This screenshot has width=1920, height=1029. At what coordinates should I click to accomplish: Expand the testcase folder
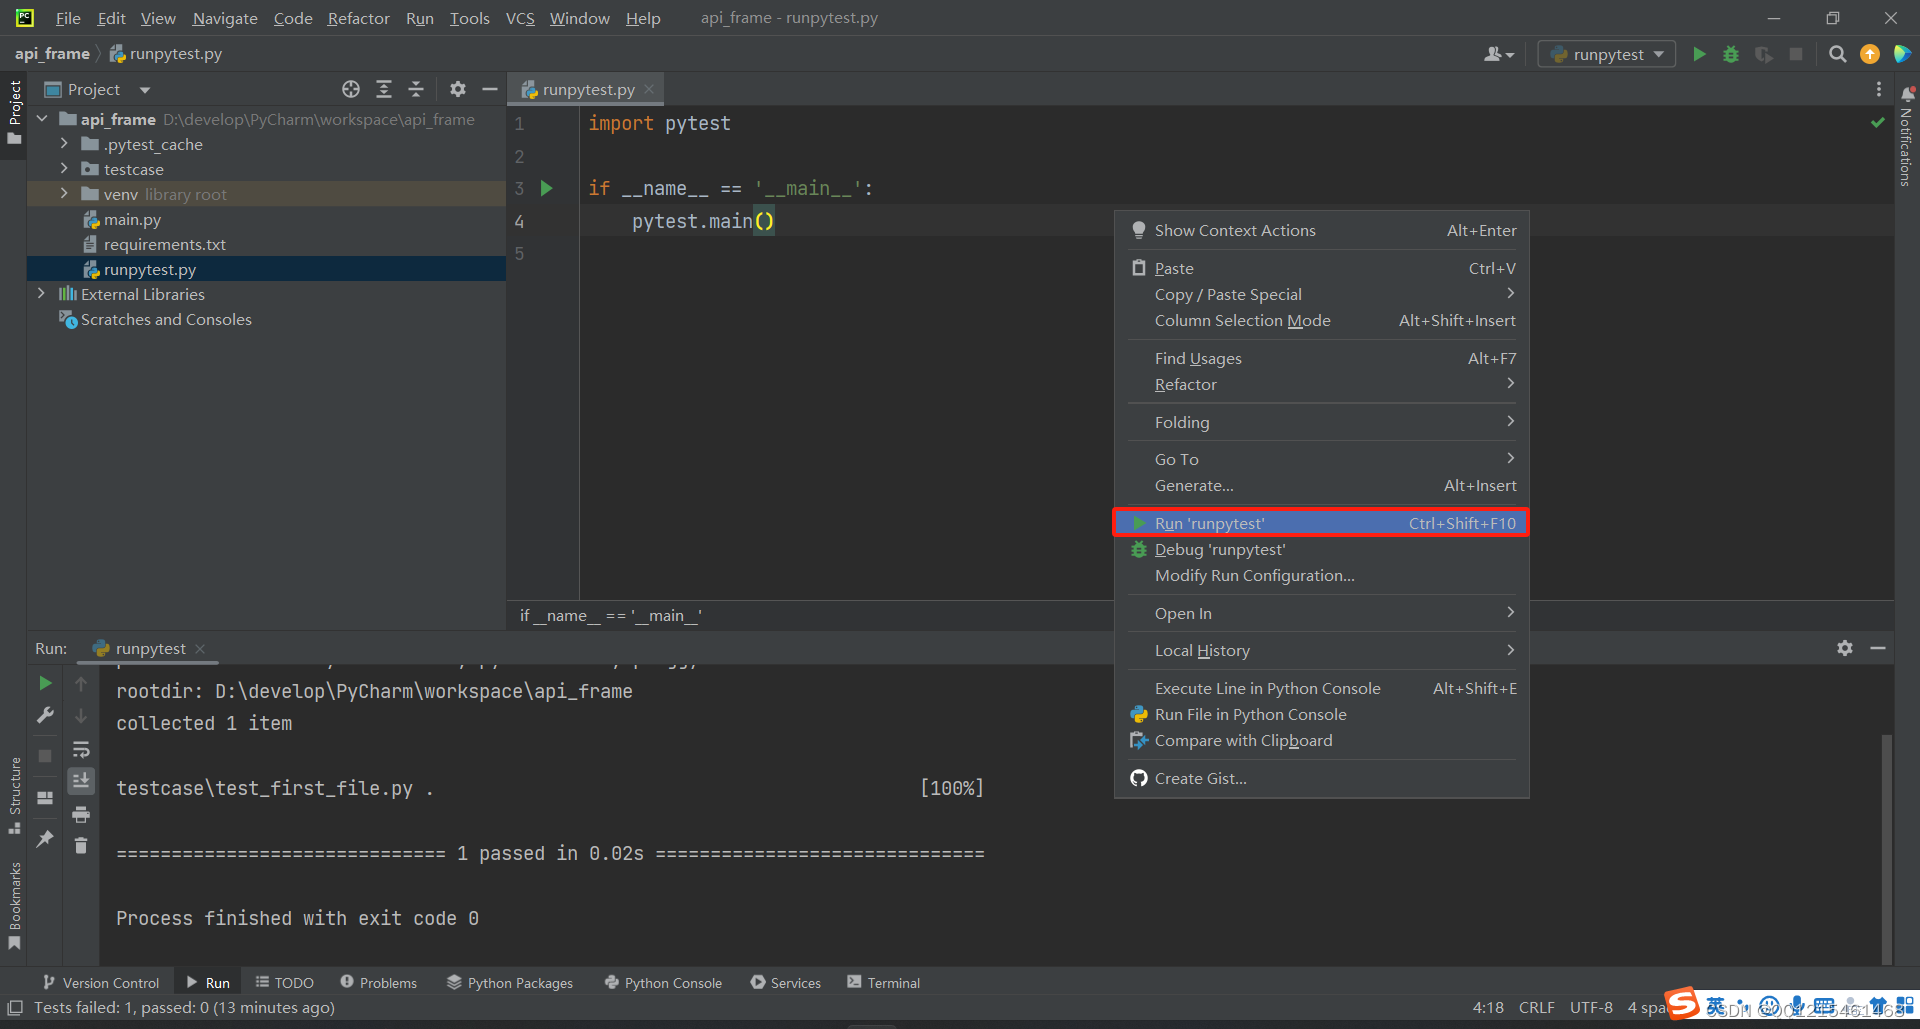(65, 169)
